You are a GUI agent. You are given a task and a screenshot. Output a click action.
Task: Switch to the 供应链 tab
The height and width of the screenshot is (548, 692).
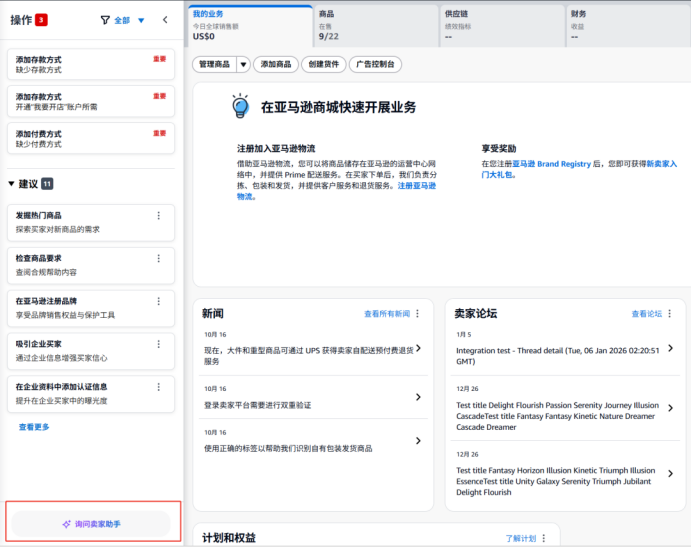[503, 26]
